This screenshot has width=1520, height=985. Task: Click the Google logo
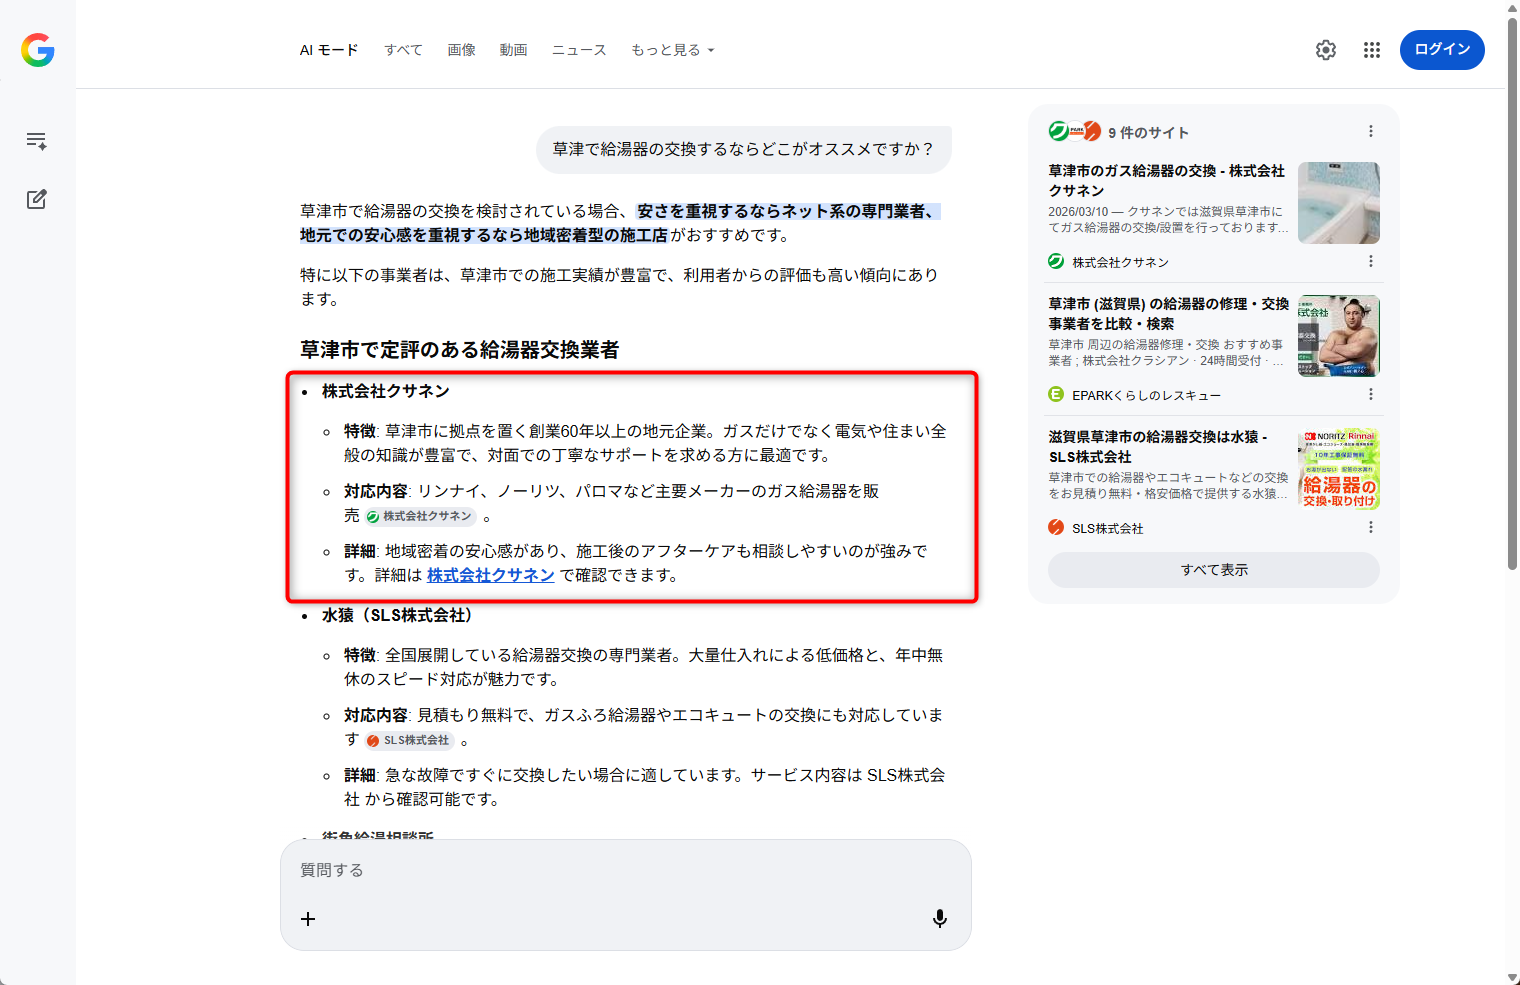tap(38, 50)
